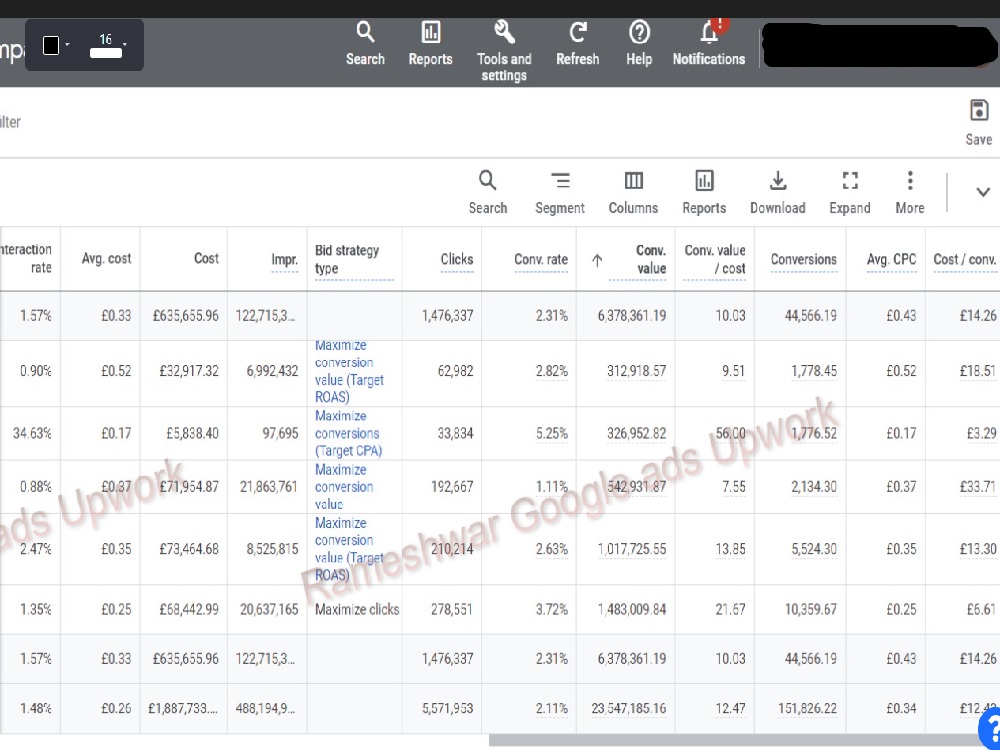Sort by the Conv. rate column header
The width and height of the screenshot is (1000, 750).
(541, 260)
